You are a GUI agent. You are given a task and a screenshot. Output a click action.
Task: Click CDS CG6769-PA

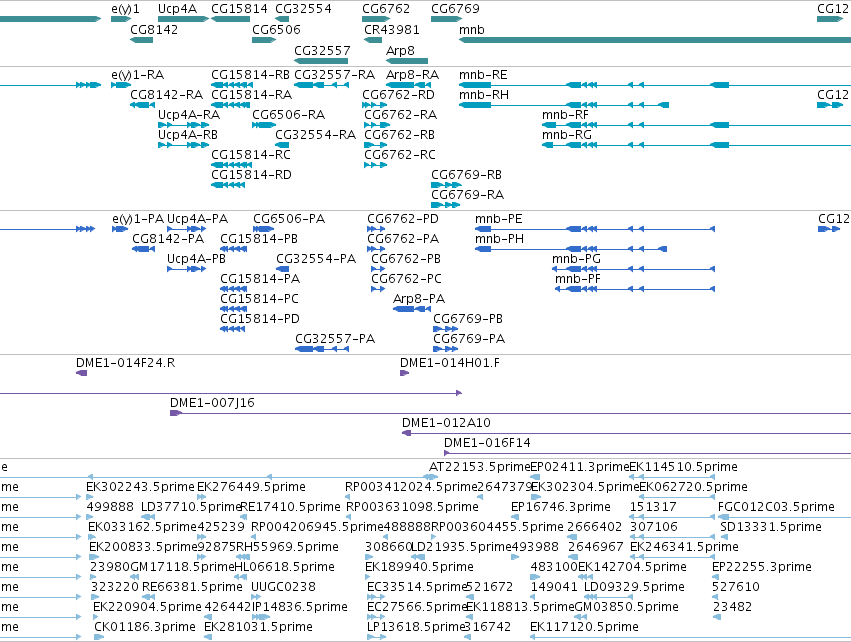pyautogui.click(x=446, y=349)
